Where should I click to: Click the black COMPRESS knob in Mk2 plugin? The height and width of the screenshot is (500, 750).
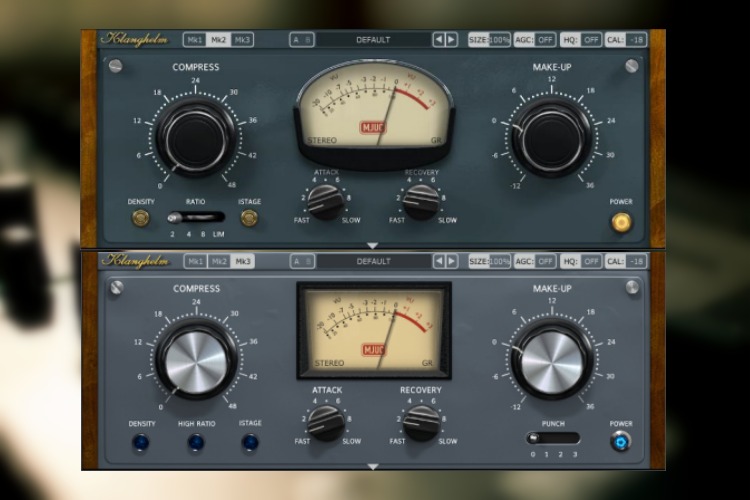196,139
